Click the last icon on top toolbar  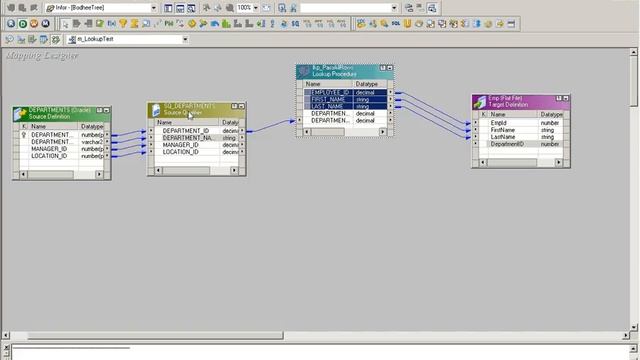432,8
